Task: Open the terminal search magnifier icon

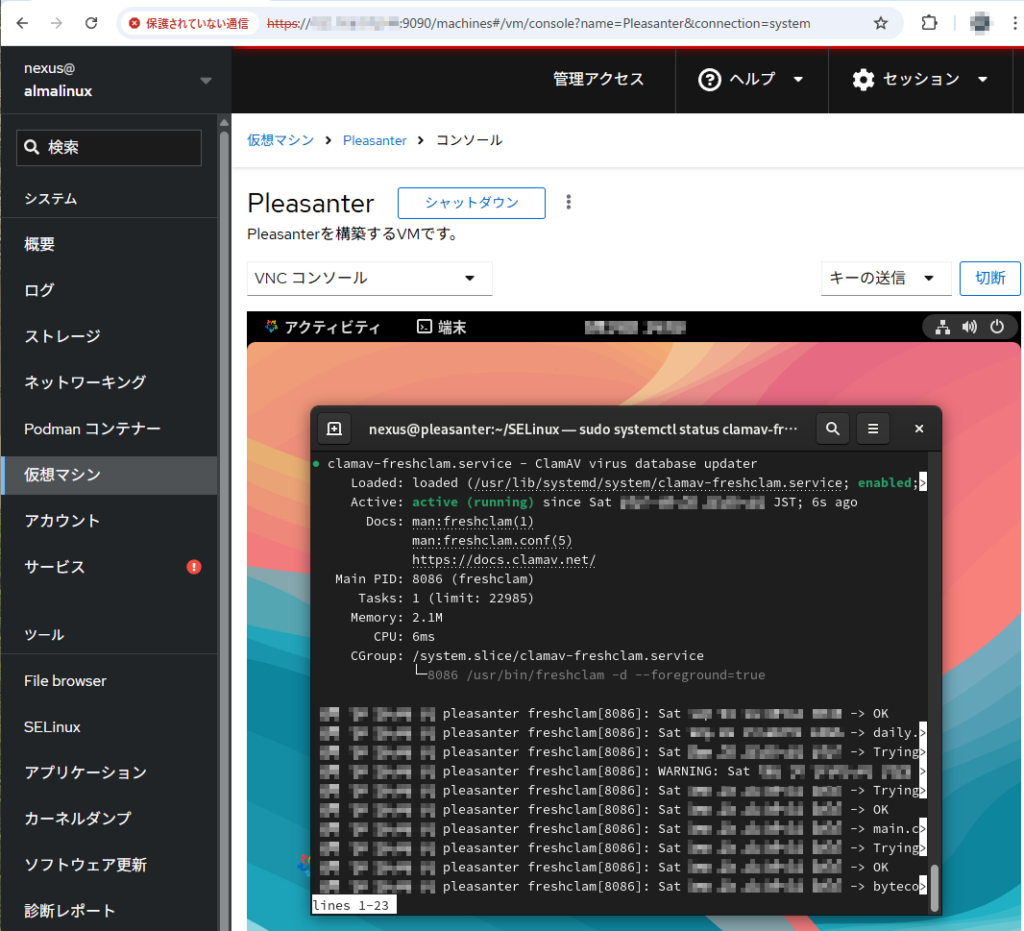Action: (832, 429)
